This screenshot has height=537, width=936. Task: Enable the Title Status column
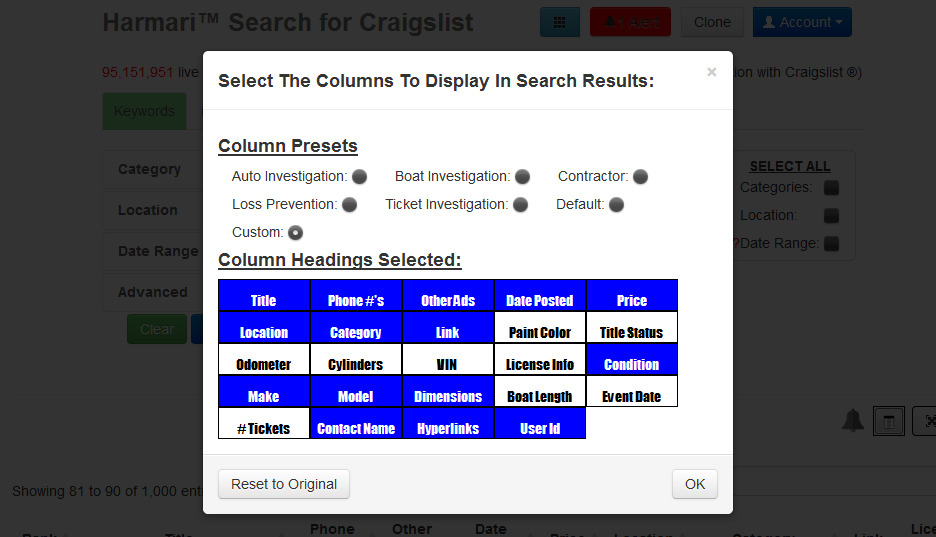click(632, 328)
